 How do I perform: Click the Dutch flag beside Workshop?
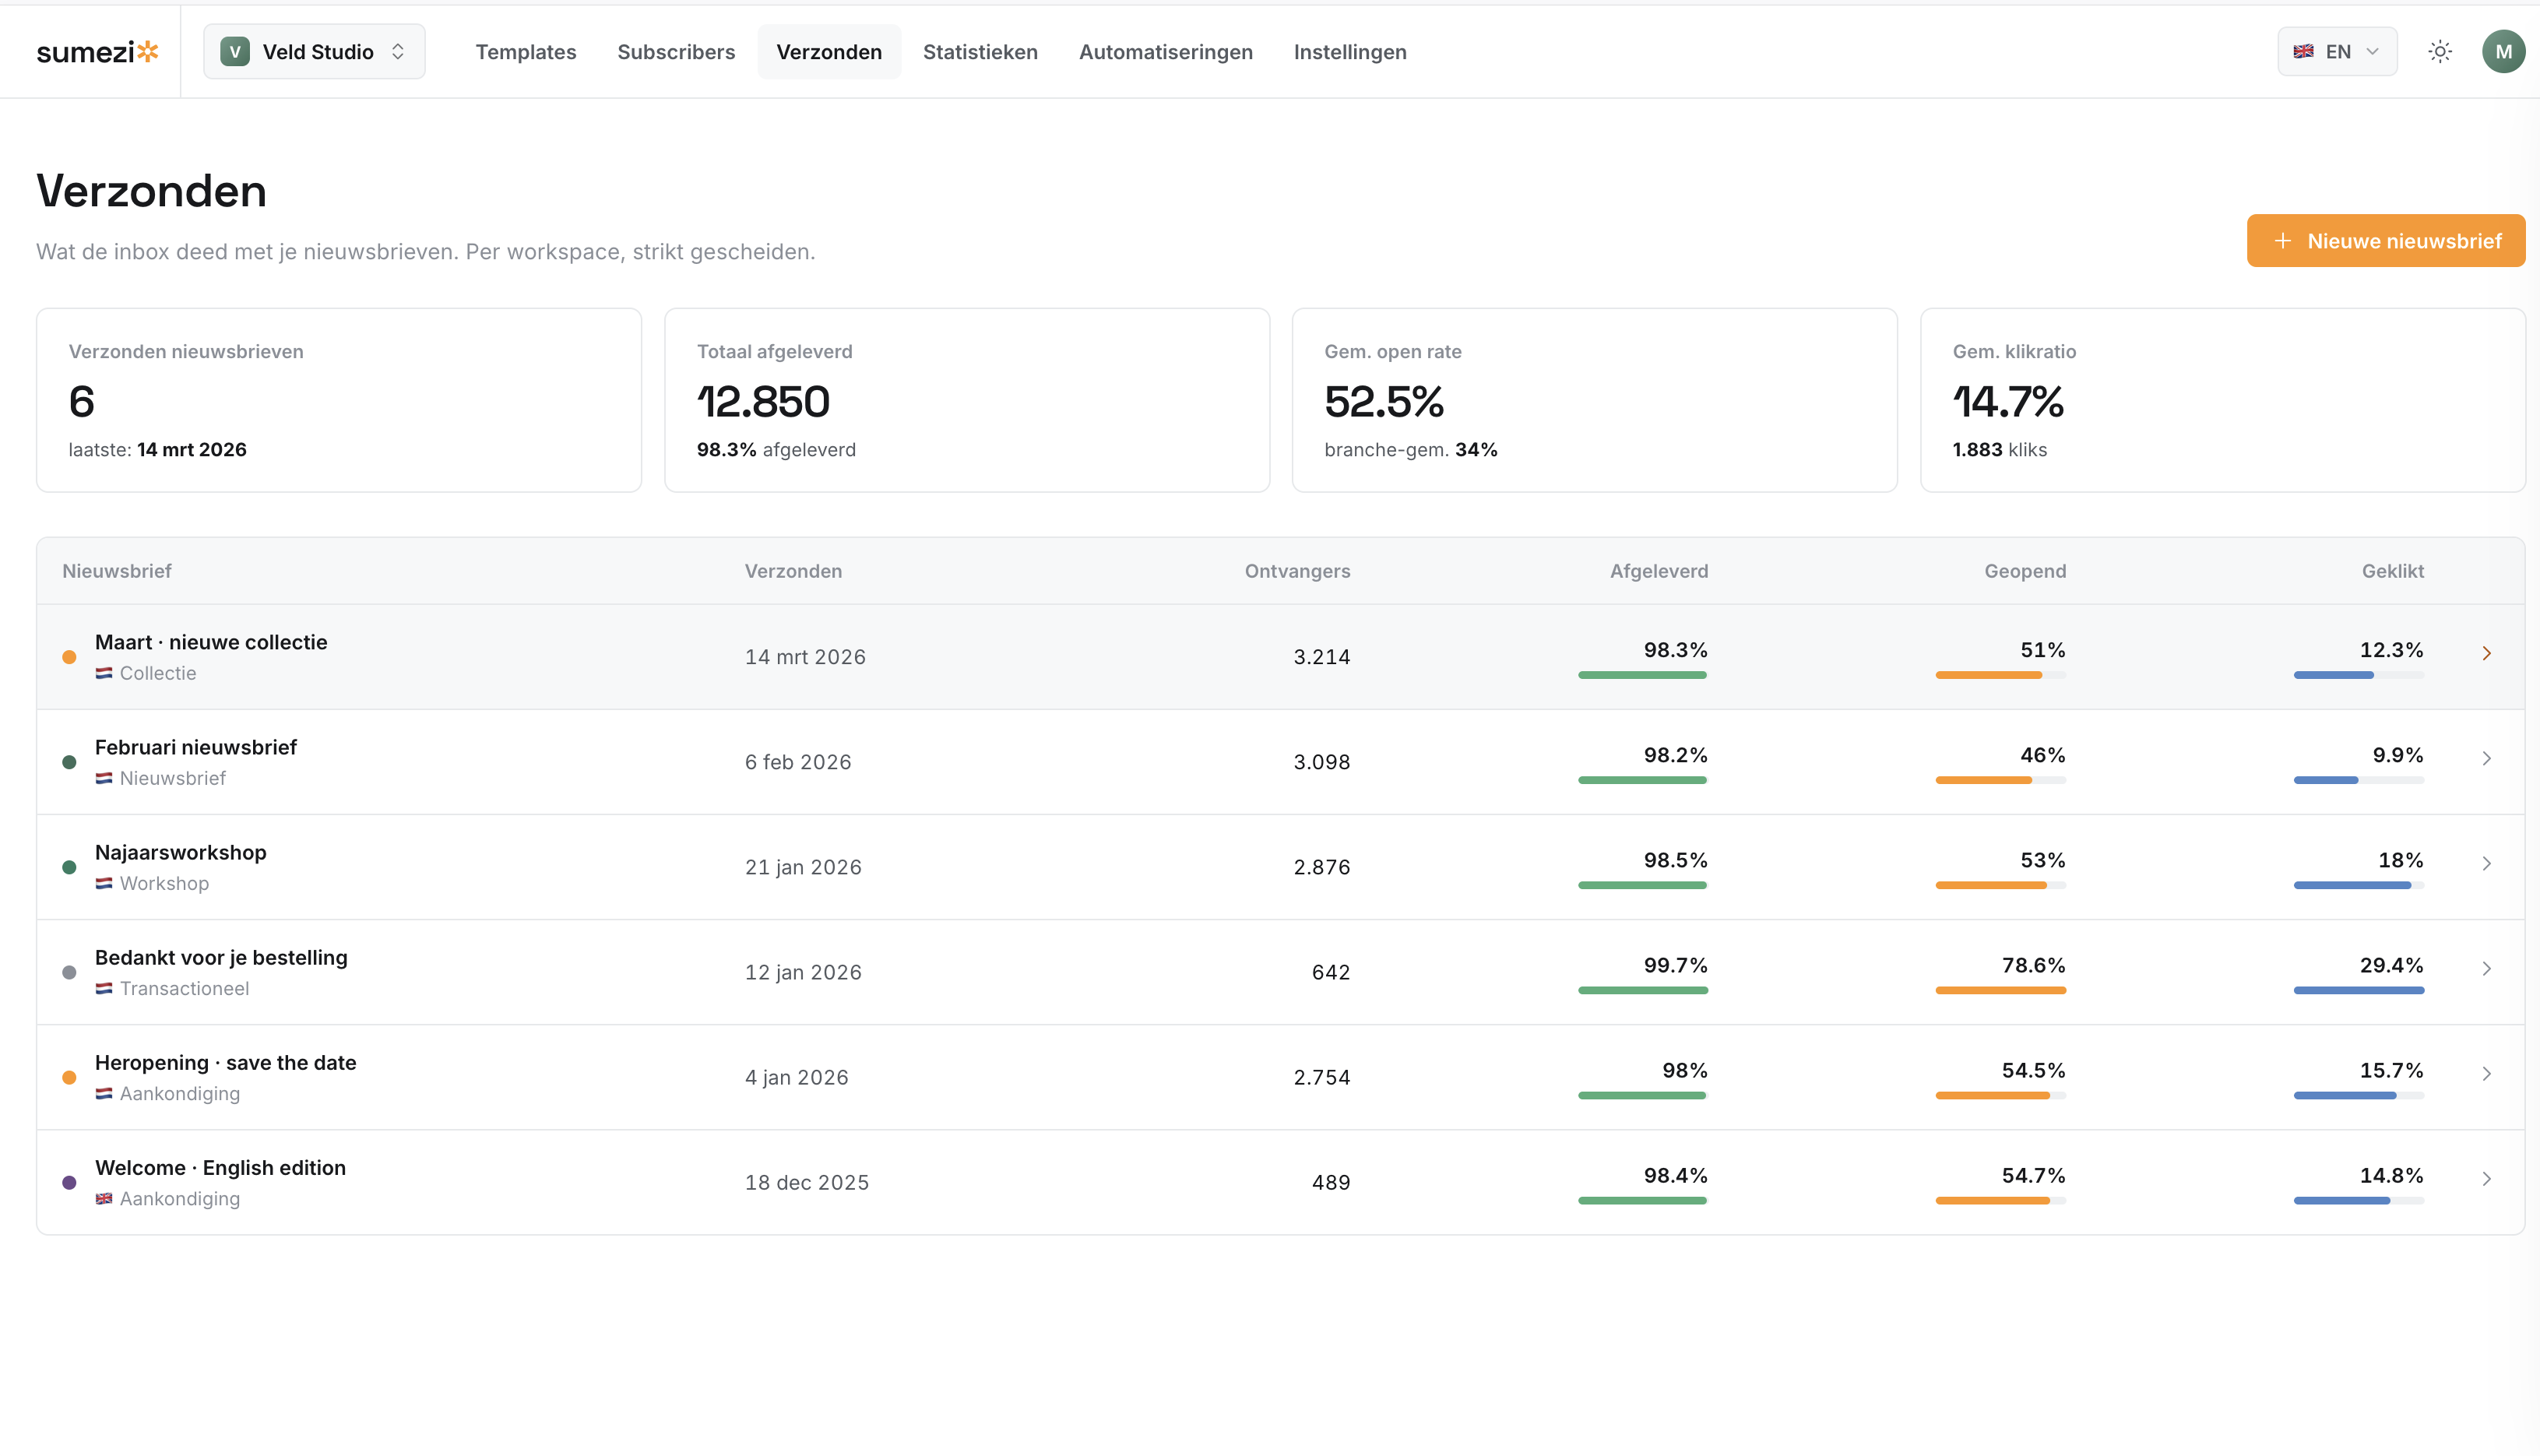(x=104, y=883)
